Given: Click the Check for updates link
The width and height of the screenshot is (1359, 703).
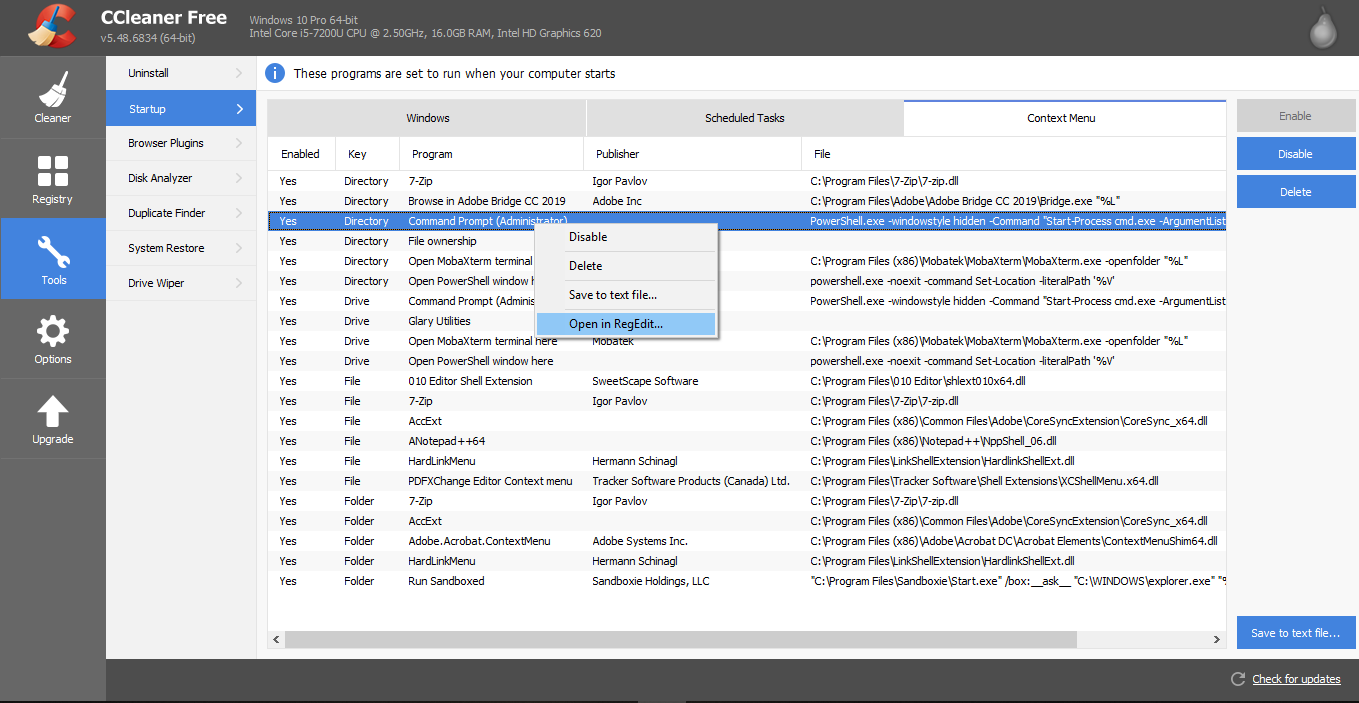Looking at the screenshot, I should (x=1296, y=679).
